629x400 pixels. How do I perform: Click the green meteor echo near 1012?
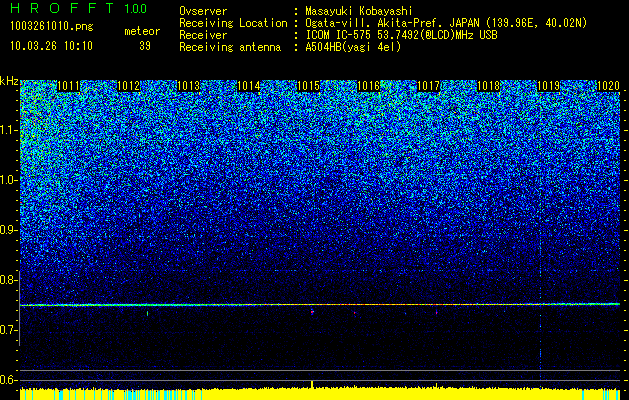pyautogui.click(x=147, y=313)
